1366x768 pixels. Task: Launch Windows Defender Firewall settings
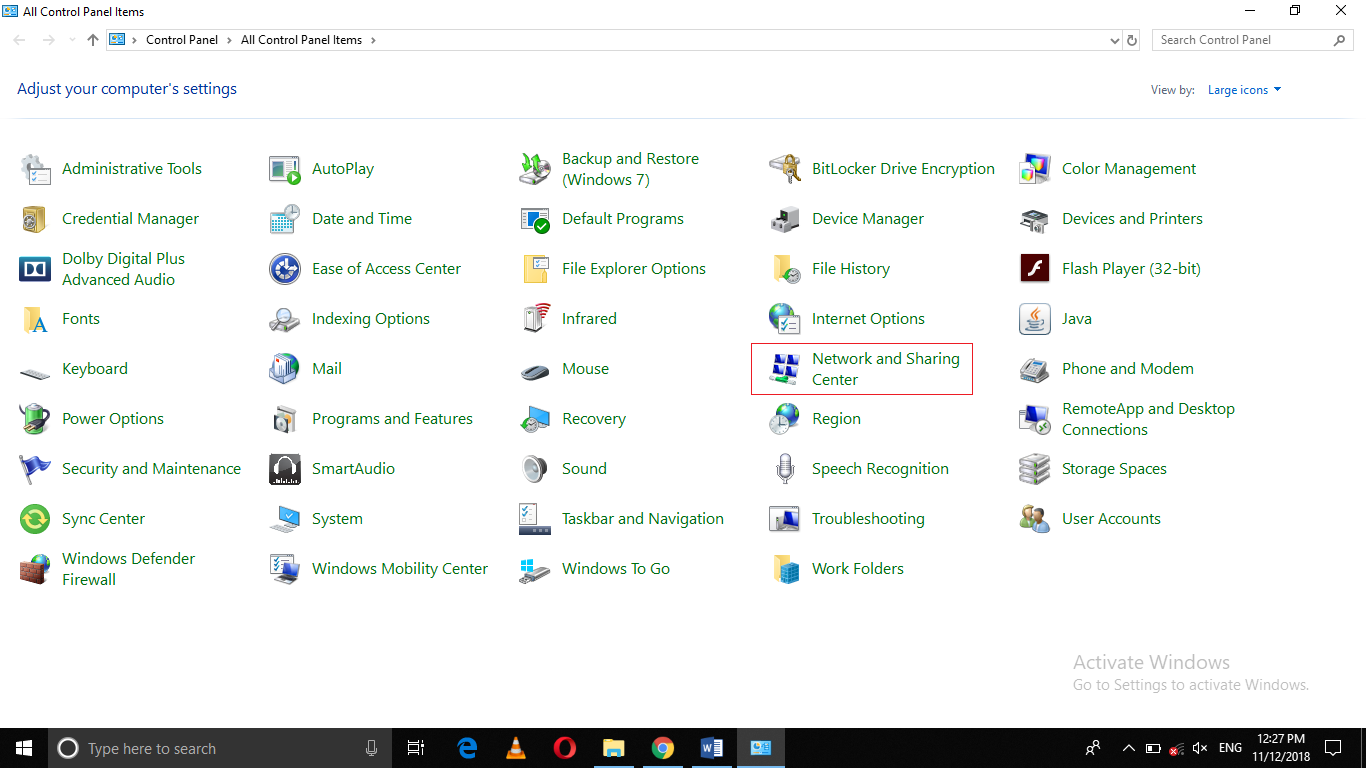pos(128,568)
